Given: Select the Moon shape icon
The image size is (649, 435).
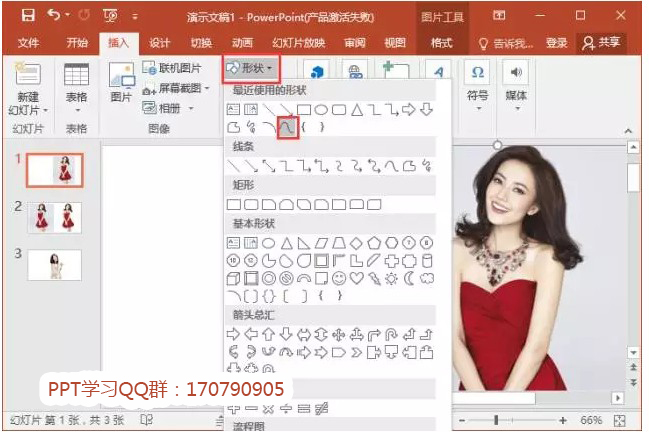Looking at the screenshot, I should (x=409, y=278).
